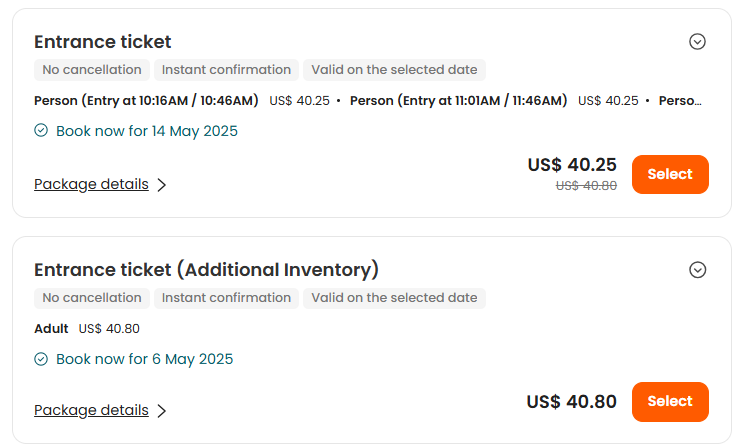
Task: Expand the first Entrance ticket card chevron
Action: click(x=697, y=42)
